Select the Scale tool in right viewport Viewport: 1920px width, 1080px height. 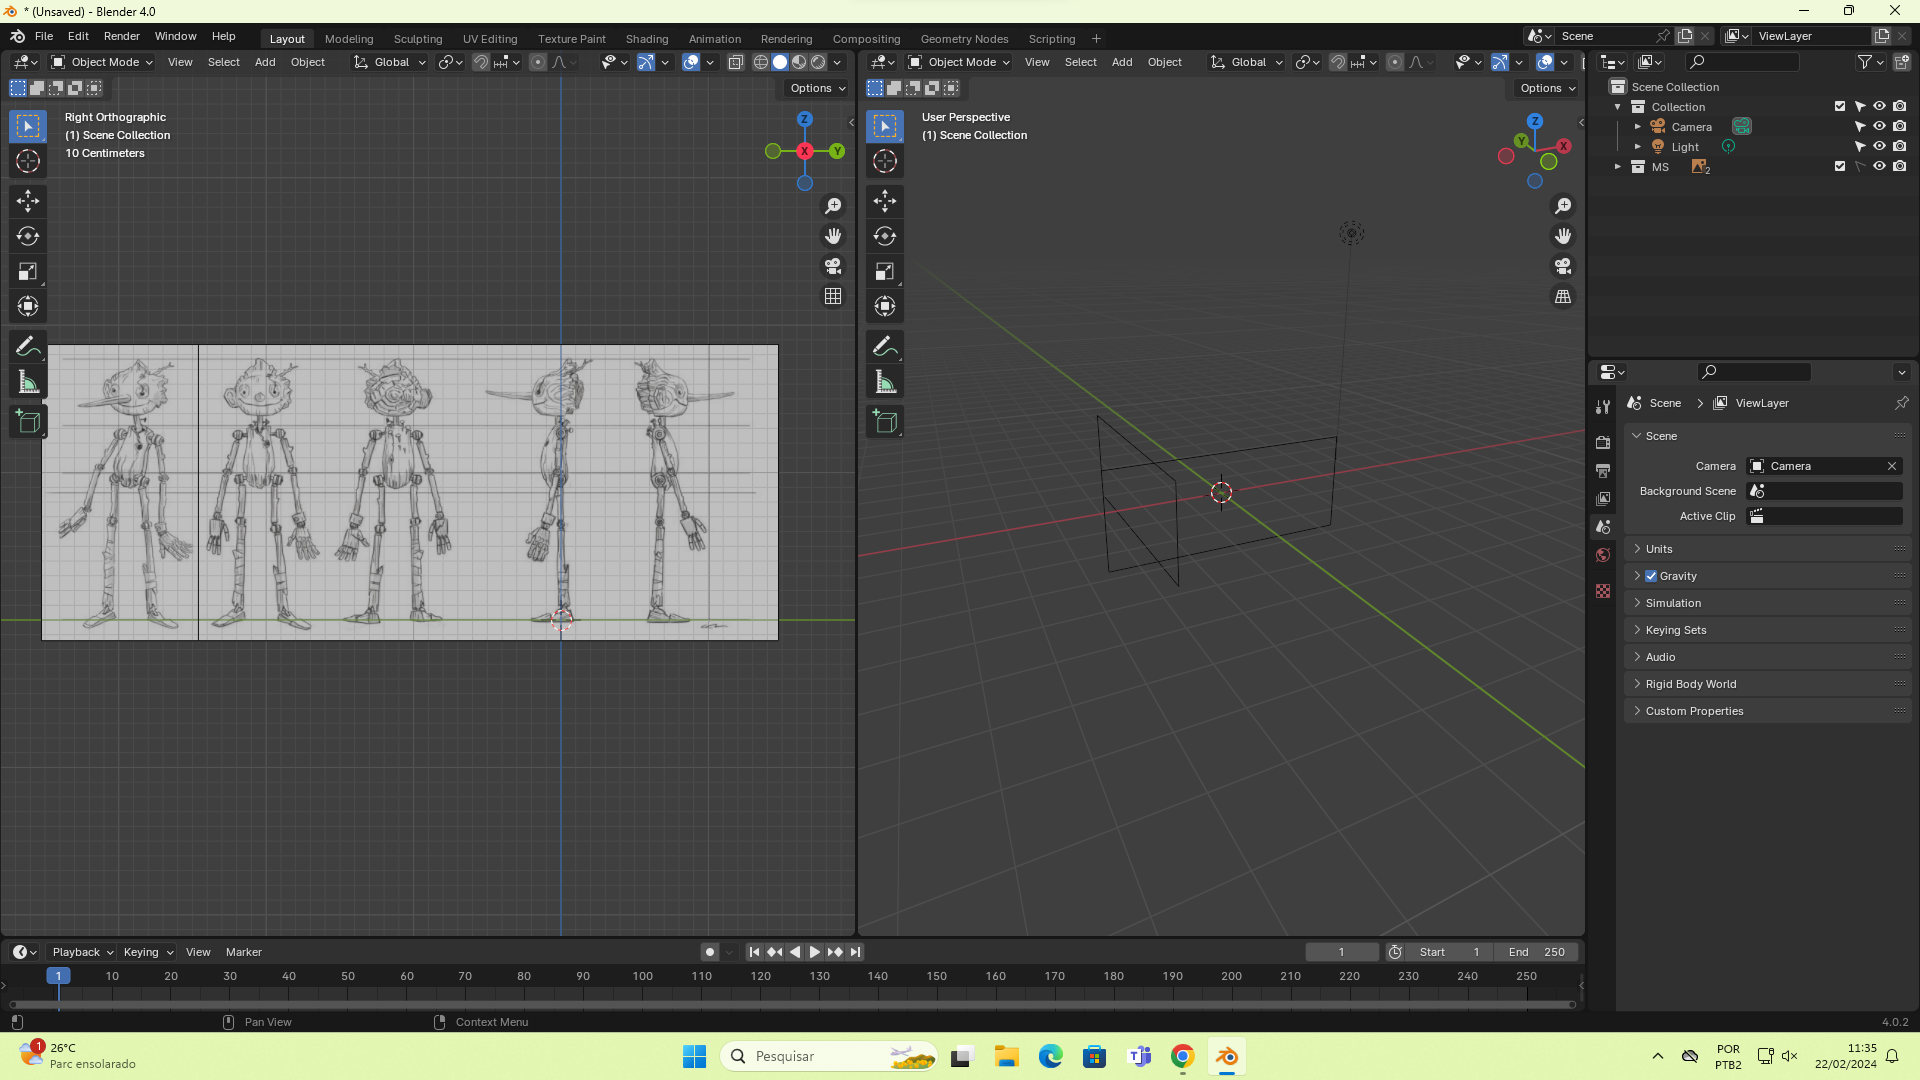(x=884, y=271)
